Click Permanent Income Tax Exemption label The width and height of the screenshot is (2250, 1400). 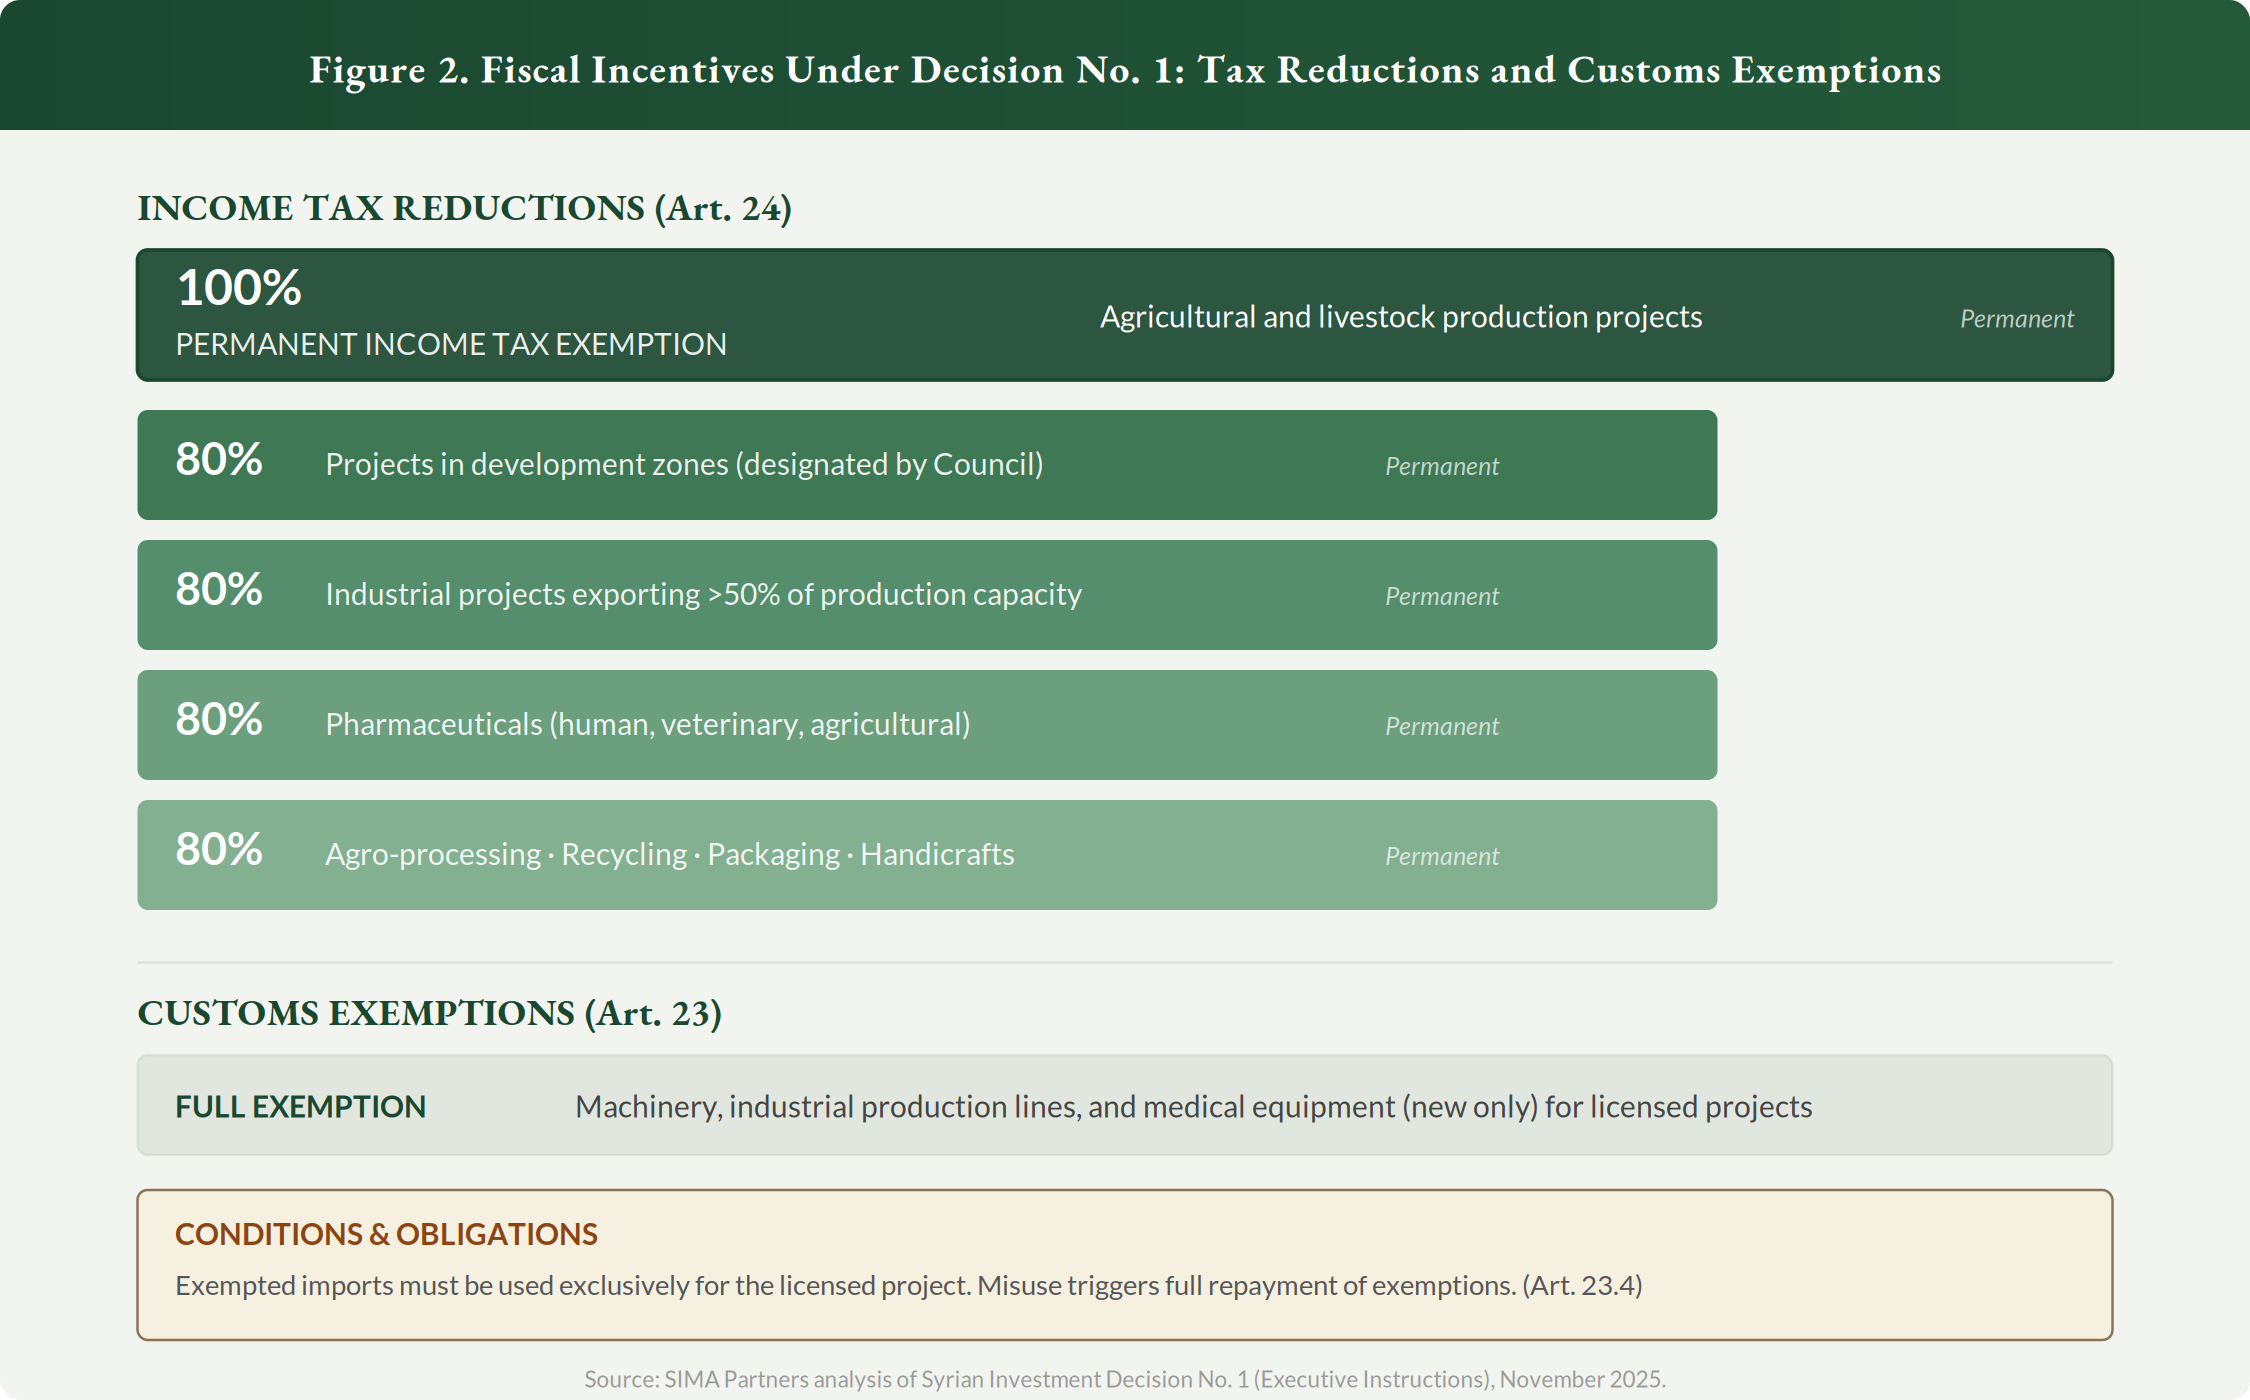click(451, 344)
